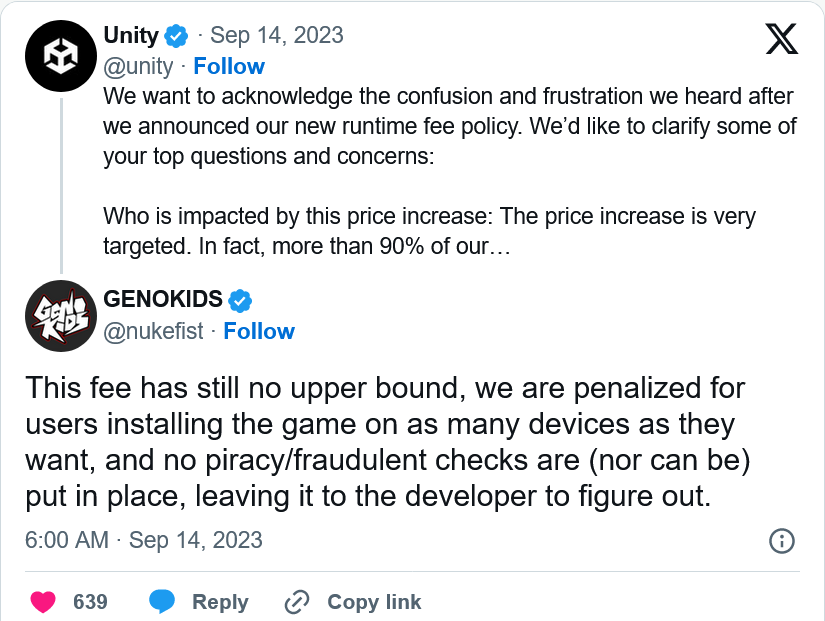
Task: Follow the @nukefist account
Action: tap(259, 332)
